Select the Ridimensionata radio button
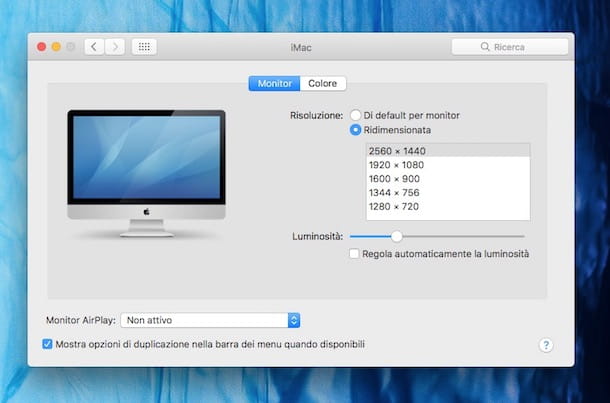Image resolution: width=610 pixels, height=403 pixels. (355, 130)
